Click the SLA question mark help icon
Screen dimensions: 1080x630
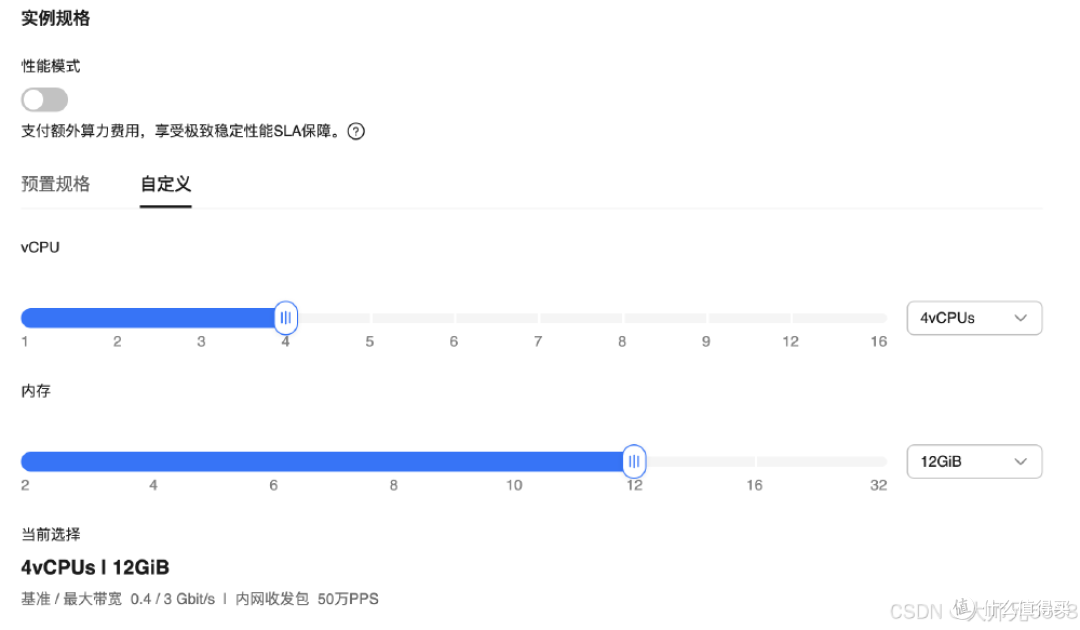click(x=356, y=131)
